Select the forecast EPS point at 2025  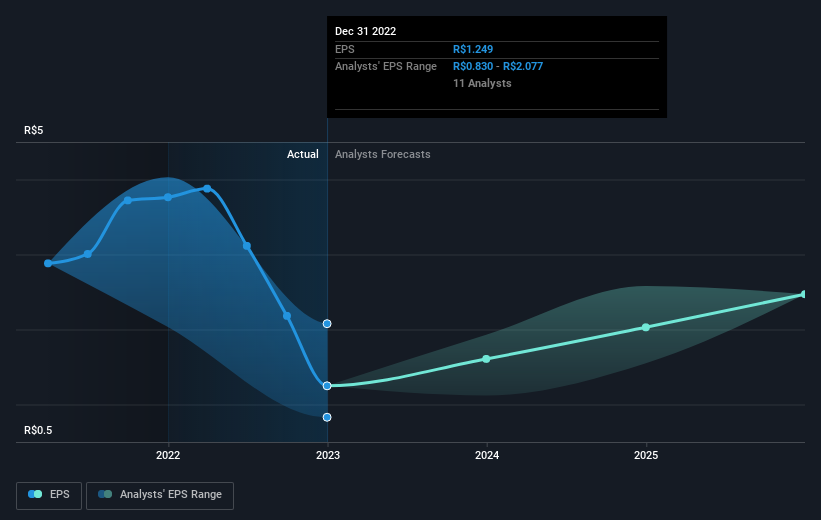click(646, 327)
